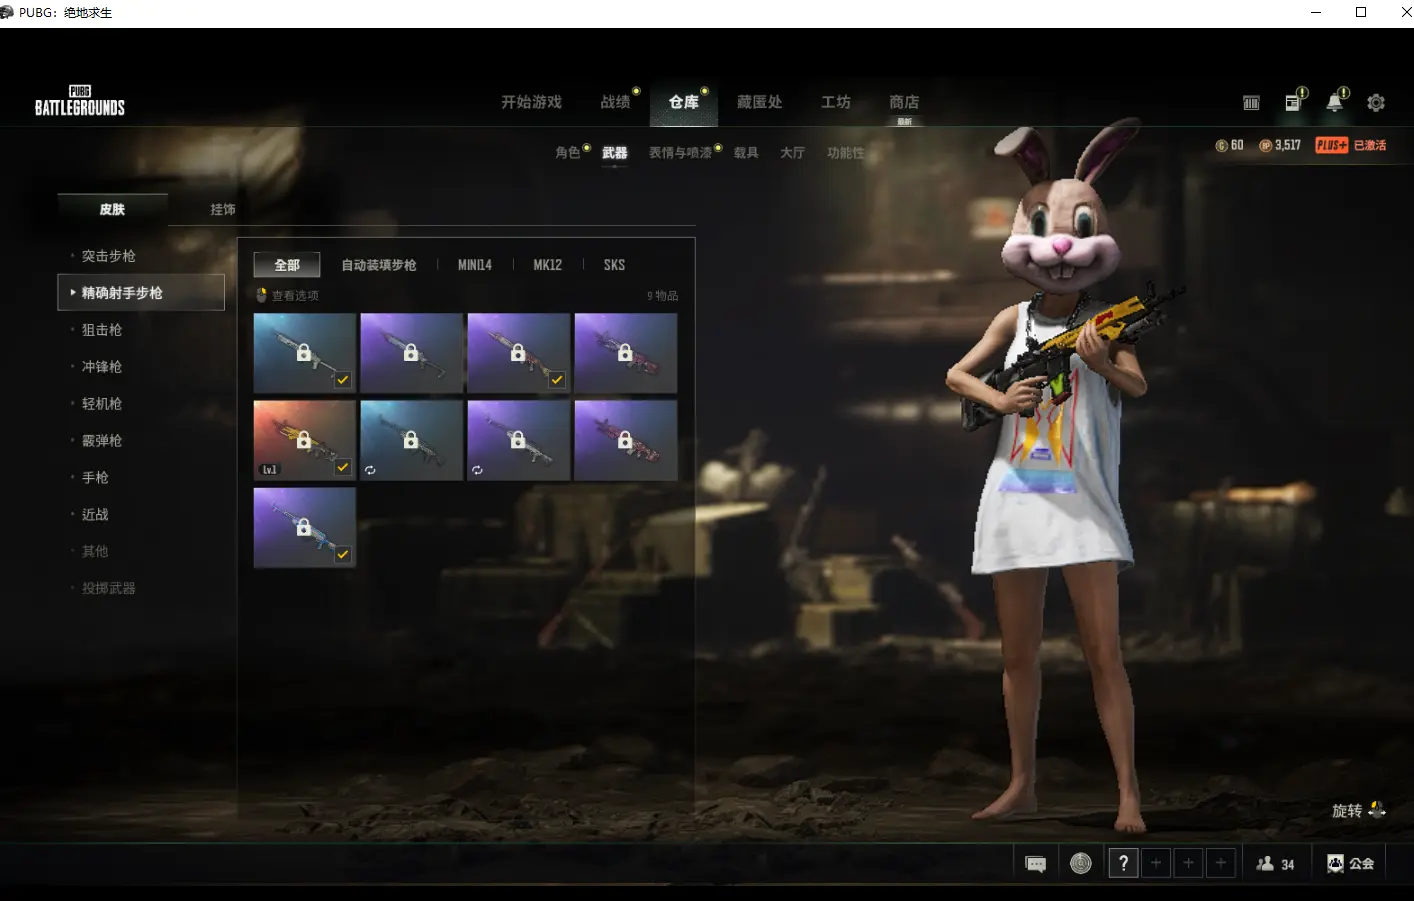Click the lv.1 badge on the orange skin
1414x901 pixels.
270,470
